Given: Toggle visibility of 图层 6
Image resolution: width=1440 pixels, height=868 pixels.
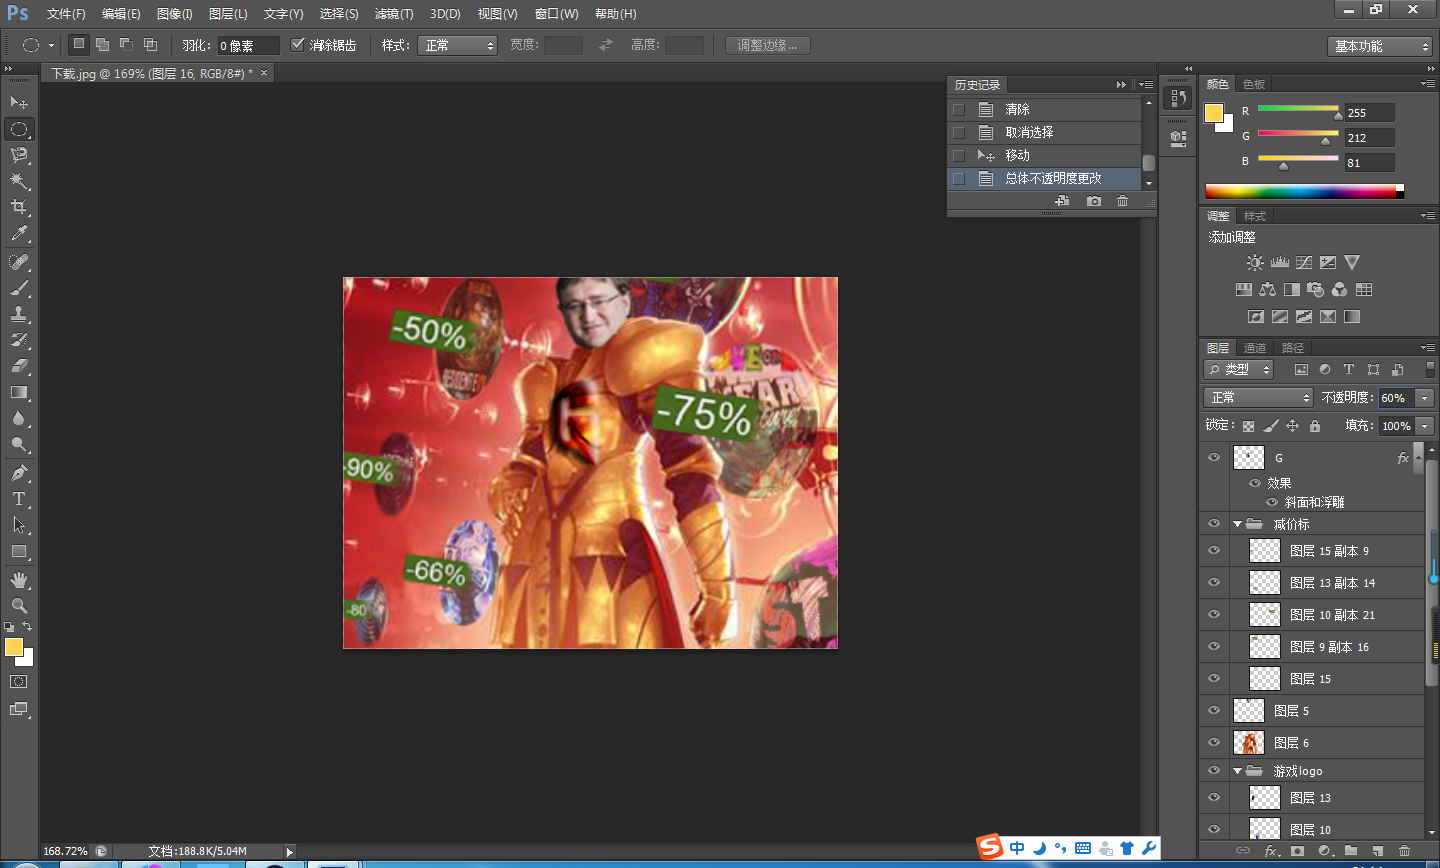Looking at the screenshot, I should tap(1214, 742).
